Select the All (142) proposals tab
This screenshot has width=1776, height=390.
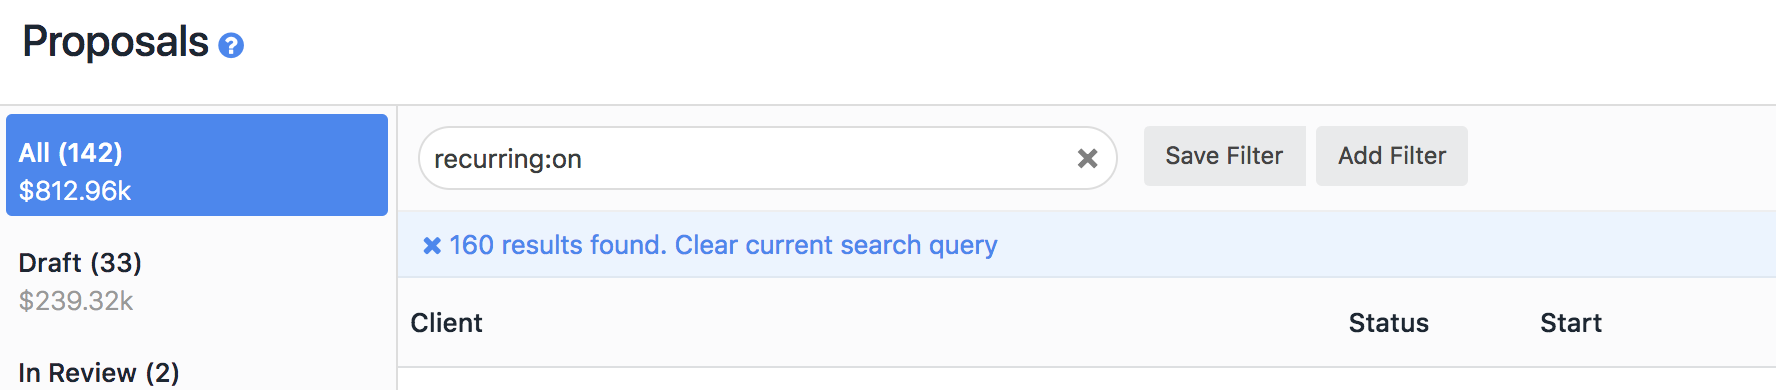coord(197,165)
